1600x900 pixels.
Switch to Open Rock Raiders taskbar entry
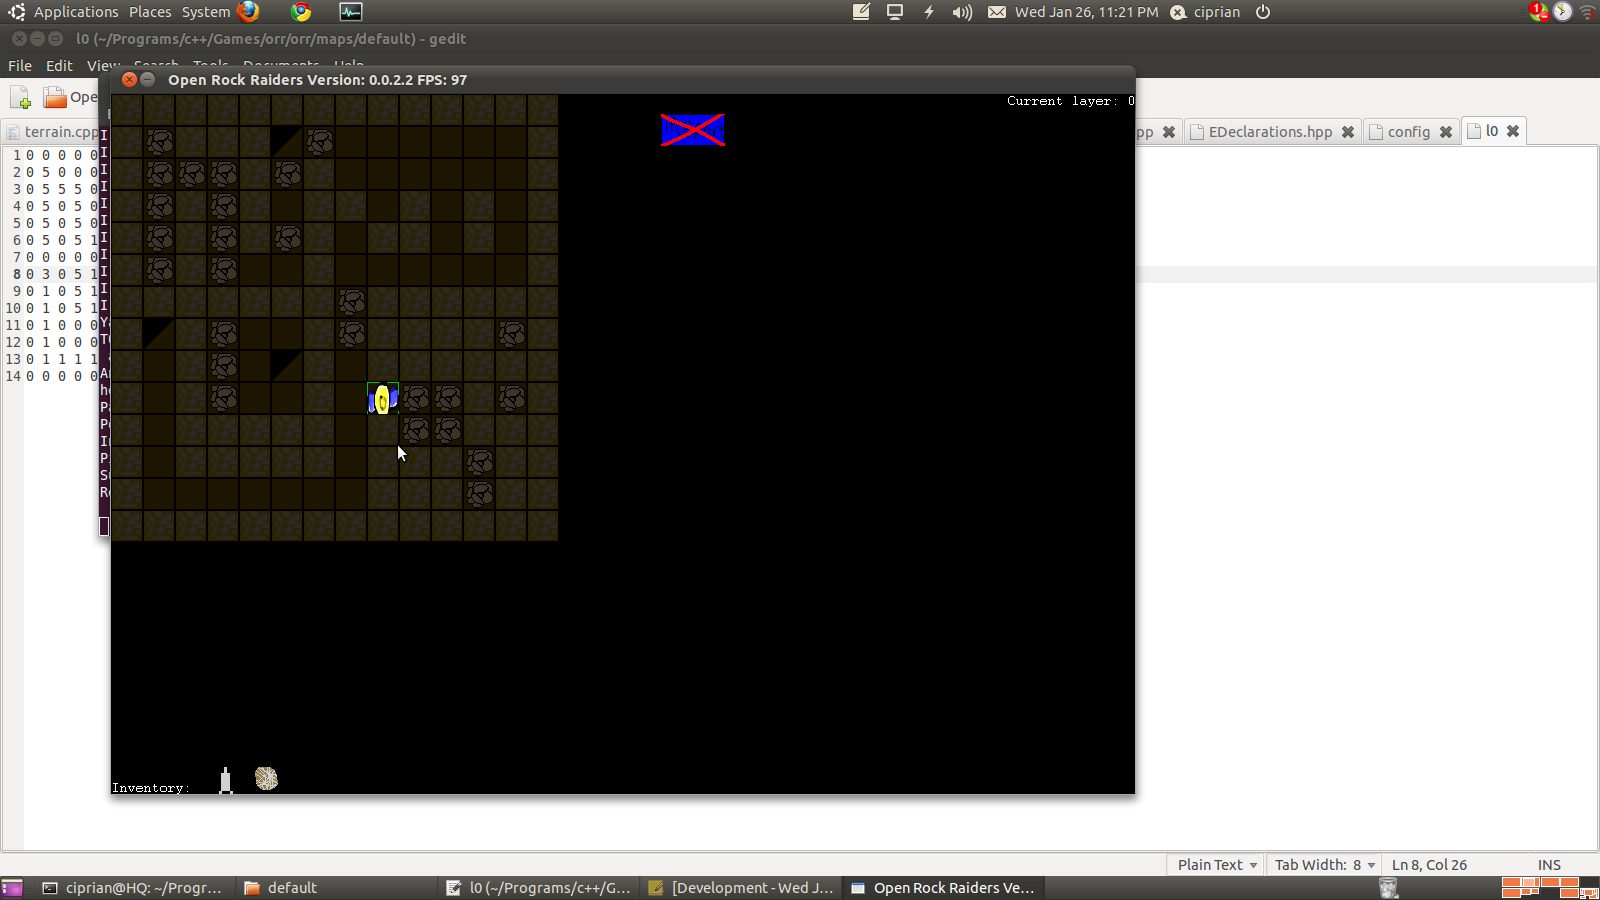pyautogui.click(x=944, y=888)
